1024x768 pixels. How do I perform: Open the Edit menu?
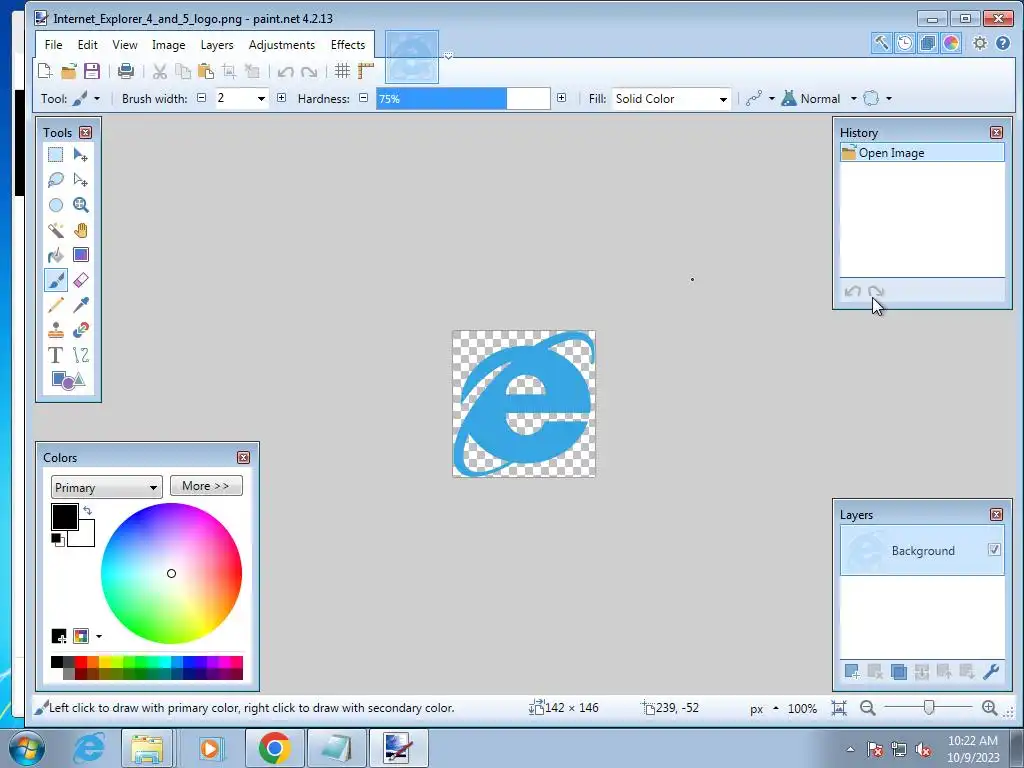coord(88,45)
